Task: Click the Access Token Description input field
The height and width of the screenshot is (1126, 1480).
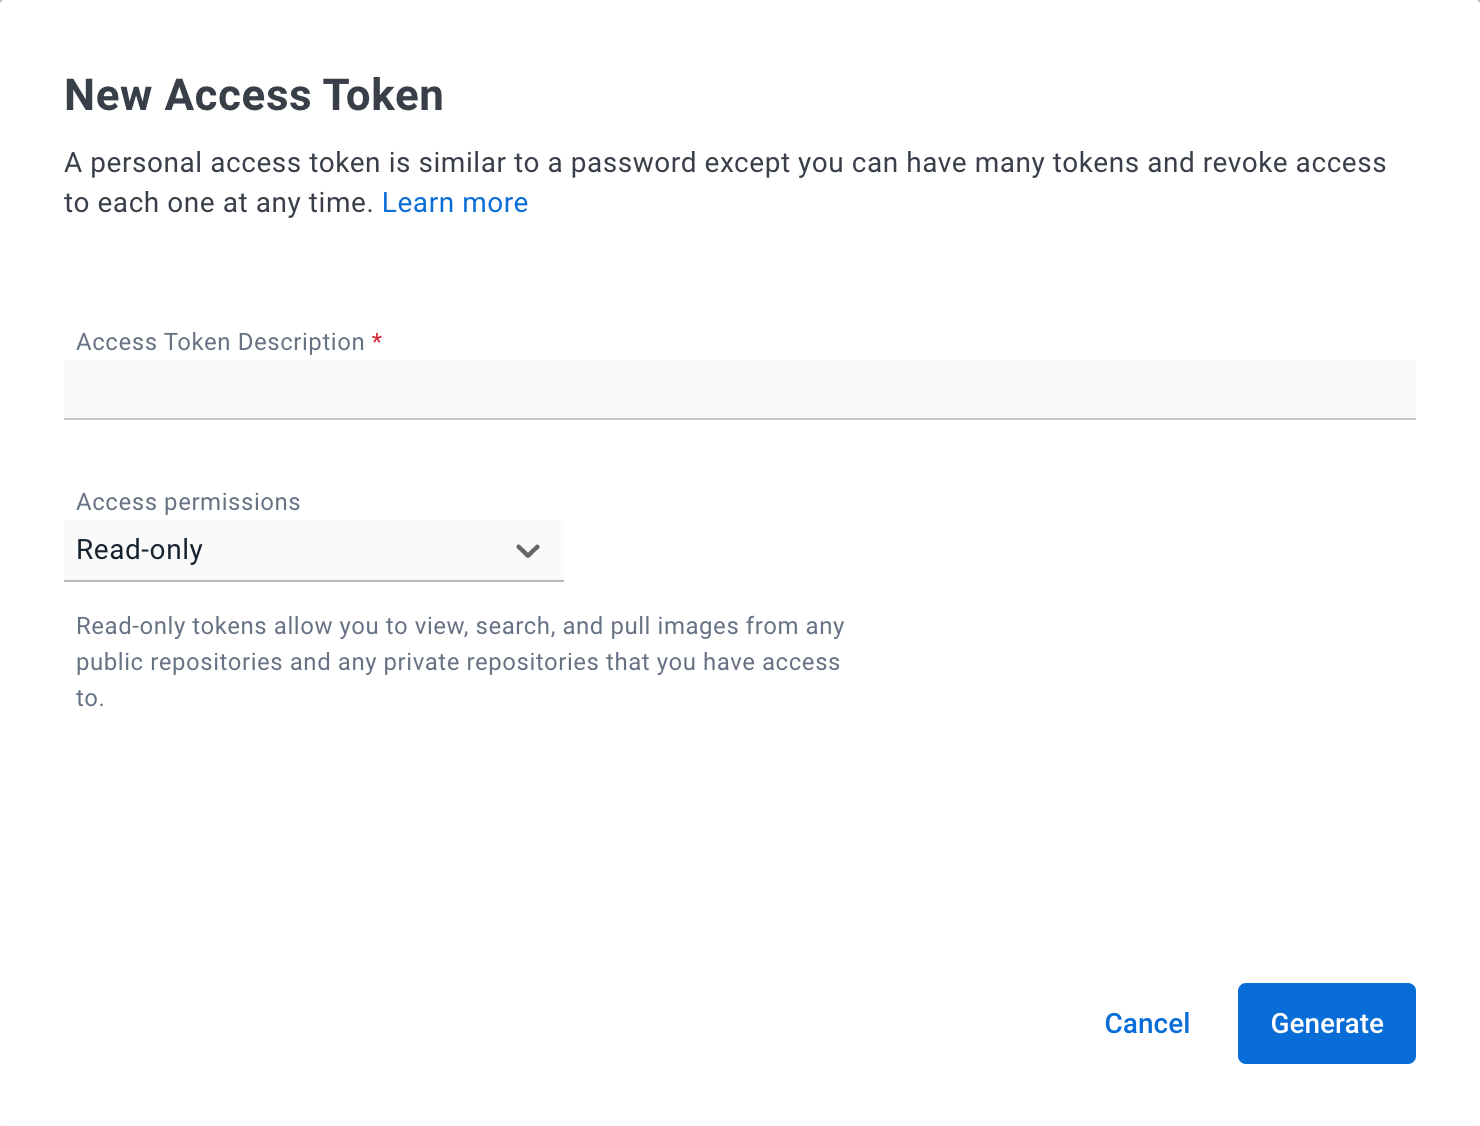Action: (739, 389)
